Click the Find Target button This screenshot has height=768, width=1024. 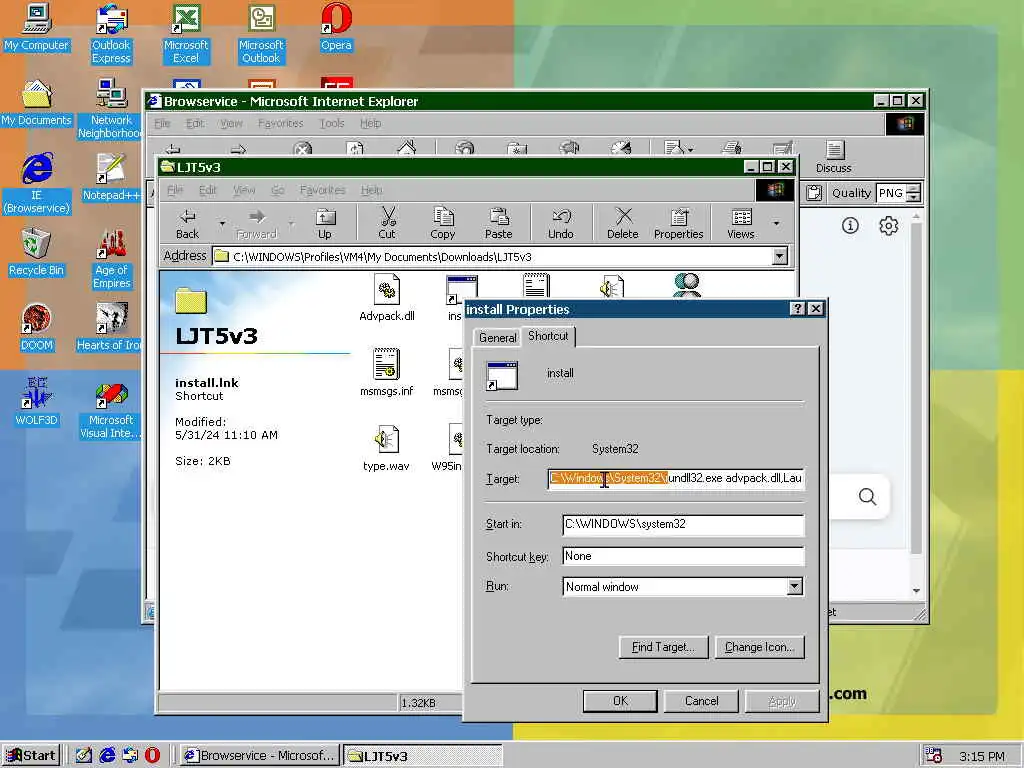point(663,647)
